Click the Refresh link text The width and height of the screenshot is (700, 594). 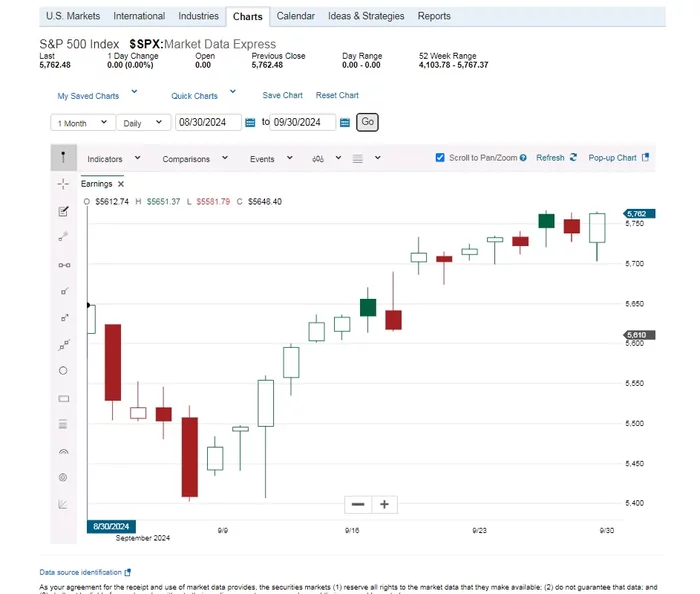pyautogui.click(x=550, y=158)
